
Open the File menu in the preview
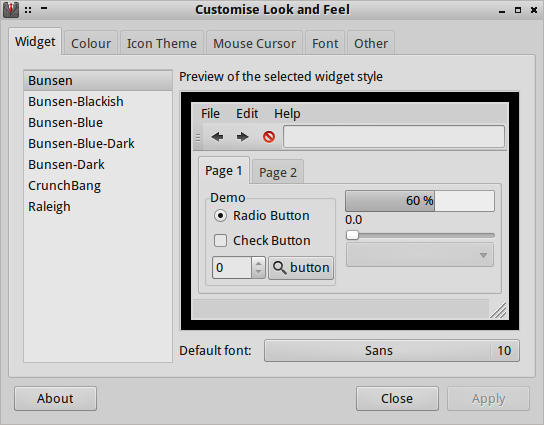coord(210,113)
